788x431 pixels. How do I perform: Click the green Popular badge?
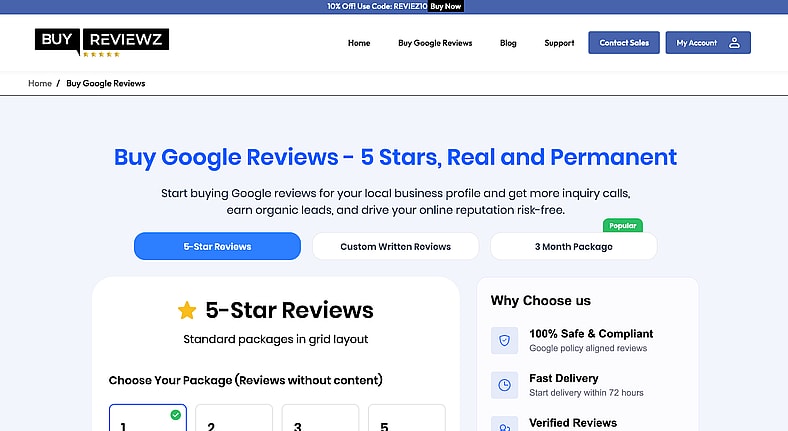click(623, 225)
